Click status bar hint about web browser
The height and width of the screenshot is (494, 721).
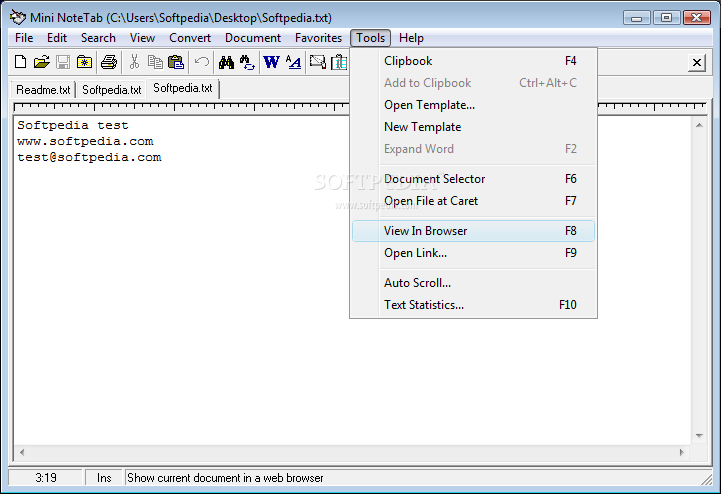[x=225, y=478]
